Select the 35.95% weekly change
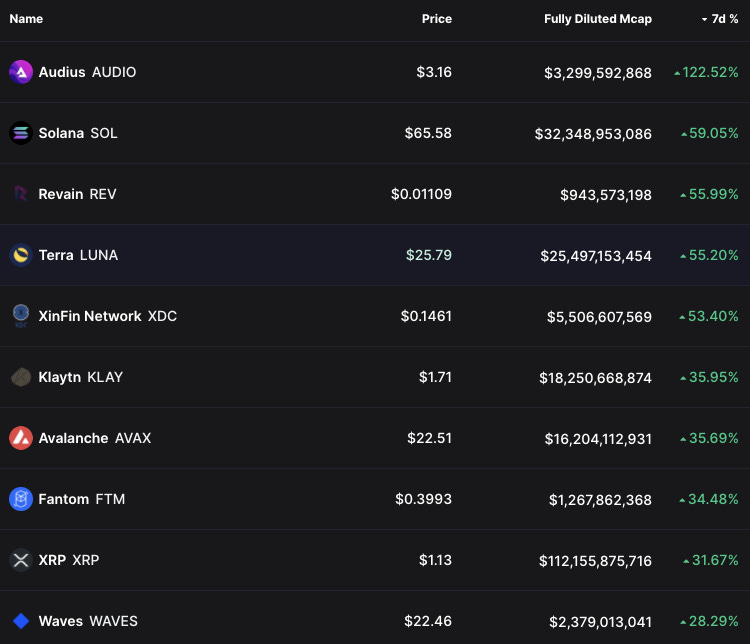 [x=709, y=377]
